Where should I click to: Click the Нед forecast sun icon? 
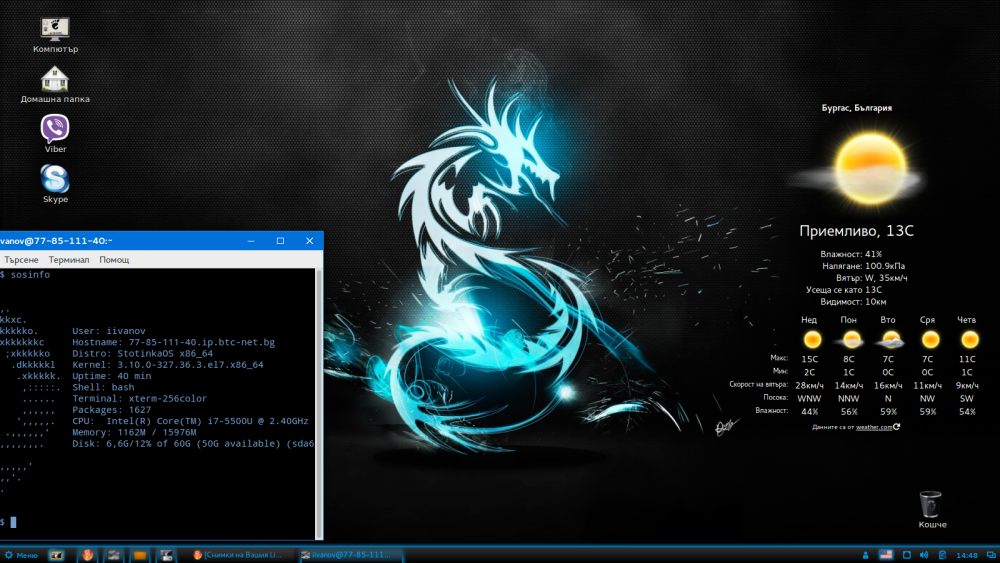[812, 340]
